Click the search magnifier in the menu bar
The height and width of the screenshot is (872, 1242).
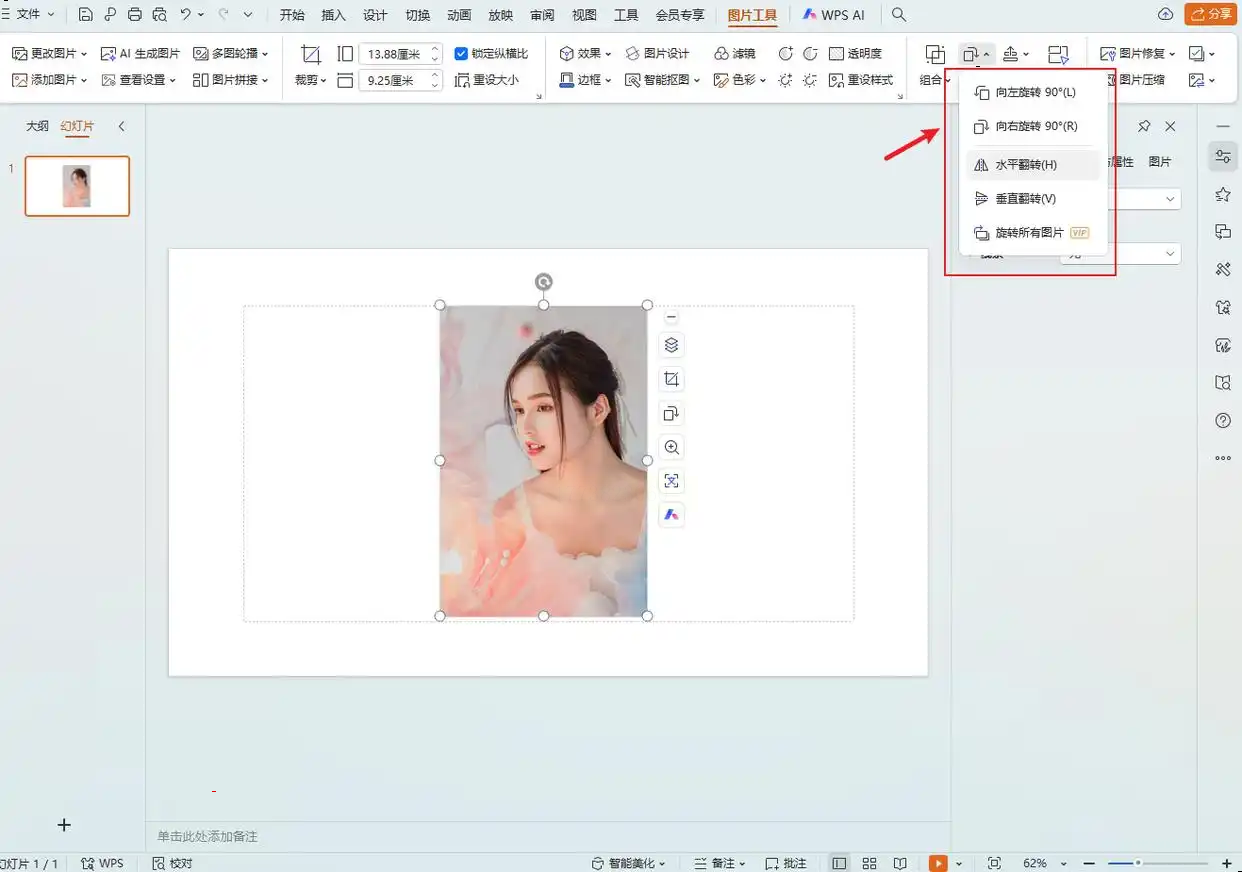899,15
